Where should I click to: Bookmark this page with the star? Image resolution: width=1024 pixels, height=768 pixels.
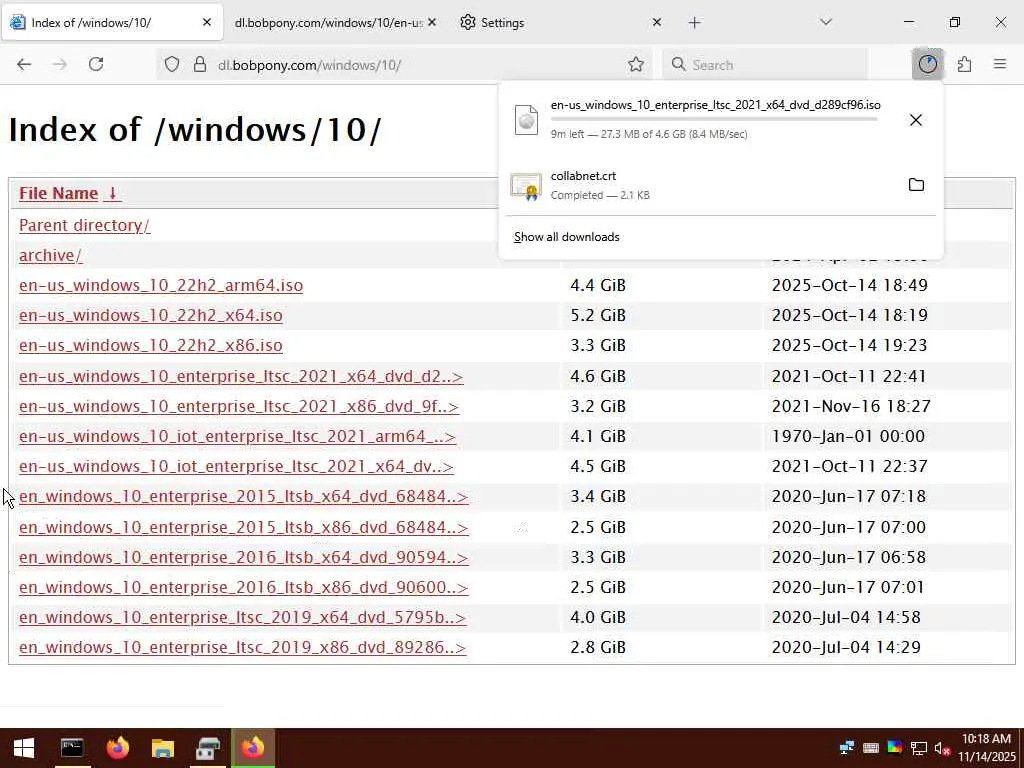point(635,65)
